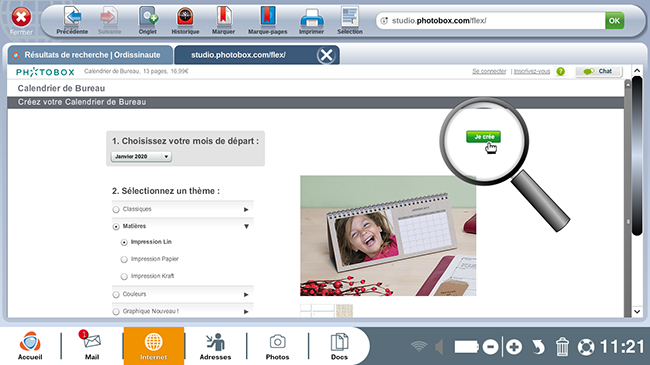The image size is (650, 365).
Task: Click the page scrollbar up arrow
Action: [x=637, y=71]
